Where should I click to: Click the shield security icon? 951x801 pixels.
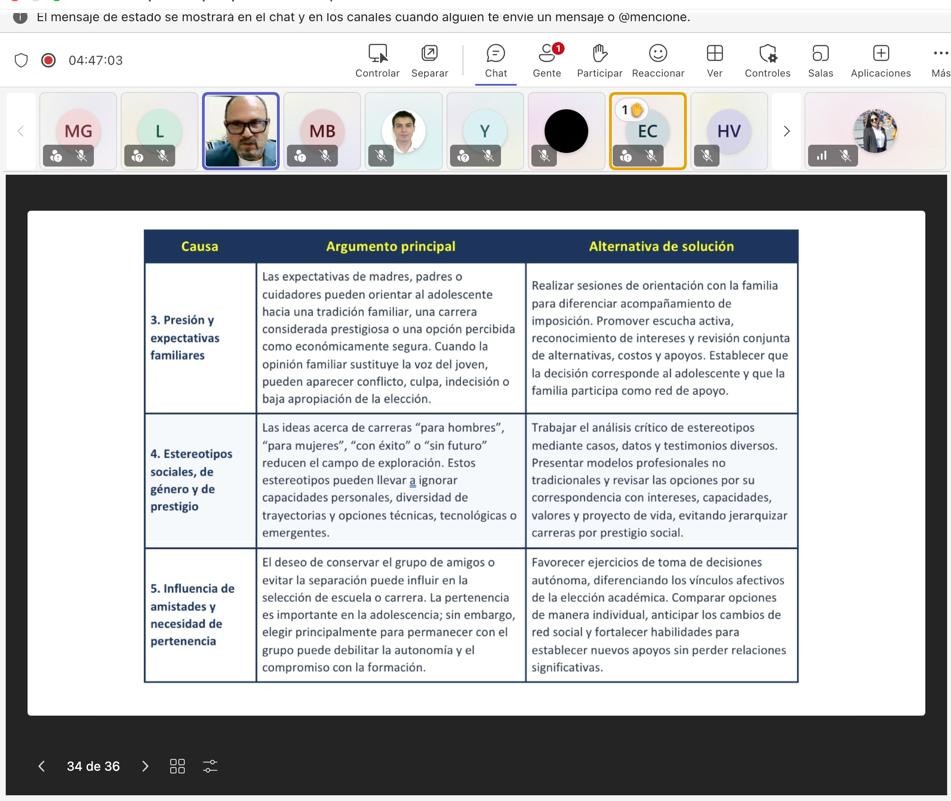21,60
